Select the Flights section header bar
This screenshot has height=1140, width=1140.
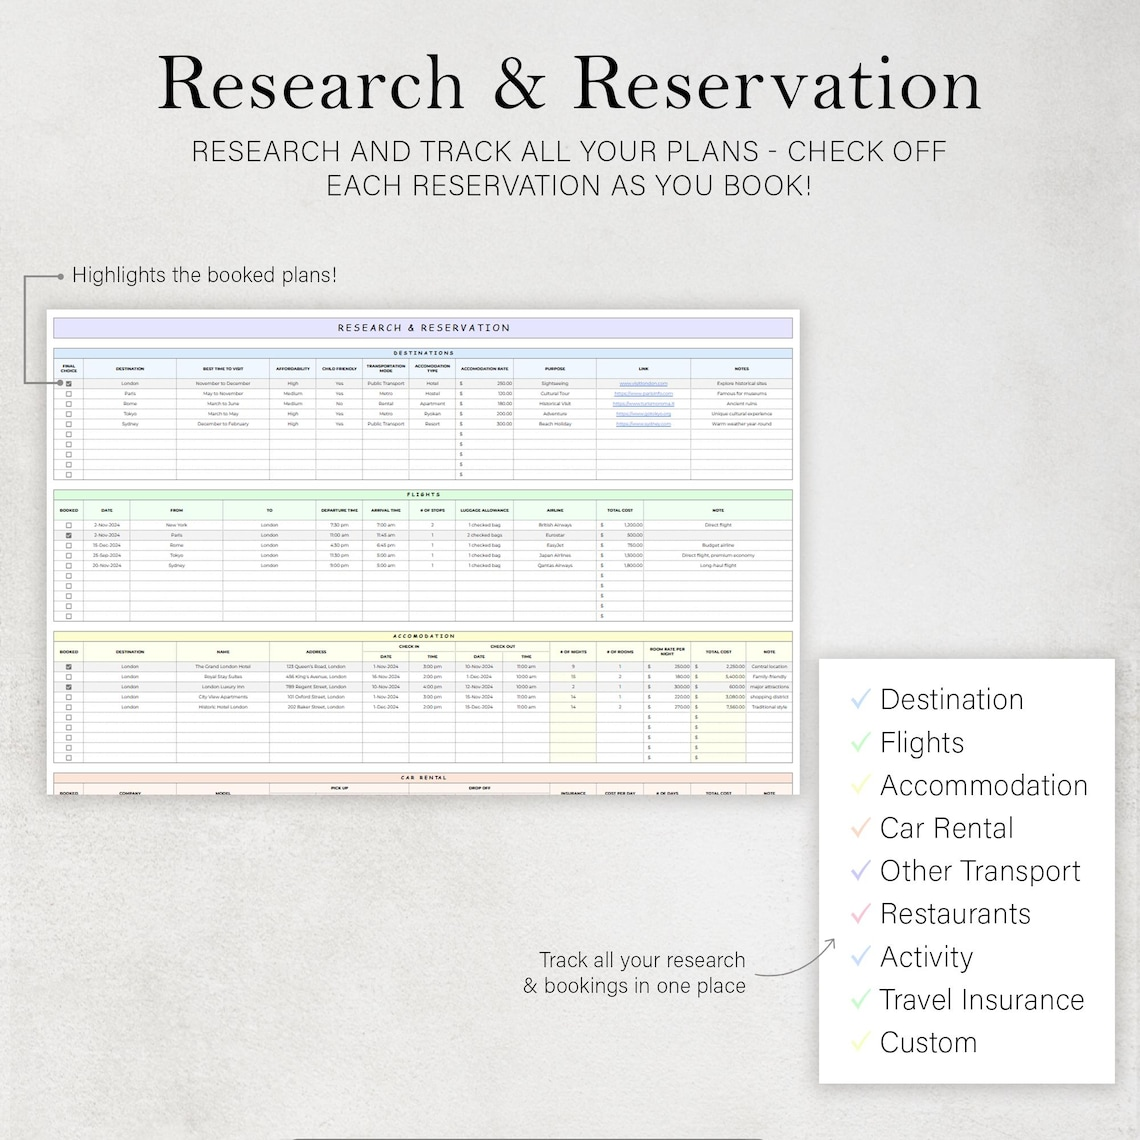(x=423, y=494)
